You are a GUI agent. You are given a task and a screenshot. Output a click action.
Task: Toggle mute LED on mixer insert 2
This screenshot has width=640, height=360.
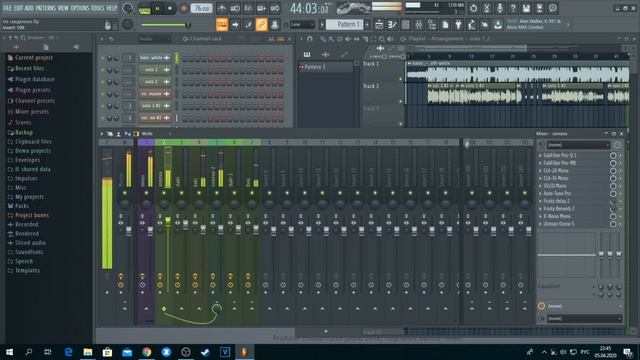164,193
